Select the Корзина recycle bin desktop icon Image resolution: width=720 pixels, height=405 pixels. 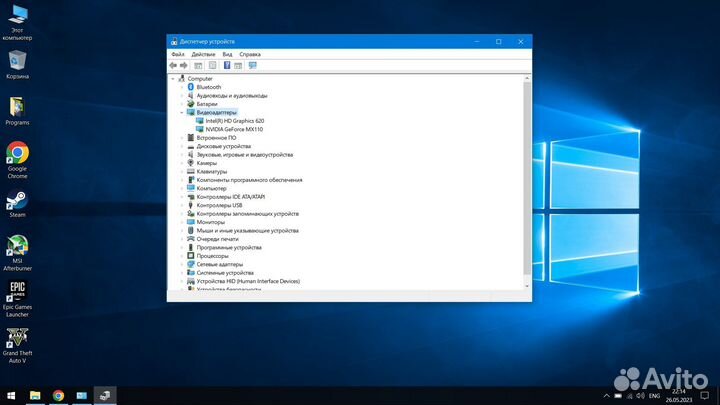[17, 65]
